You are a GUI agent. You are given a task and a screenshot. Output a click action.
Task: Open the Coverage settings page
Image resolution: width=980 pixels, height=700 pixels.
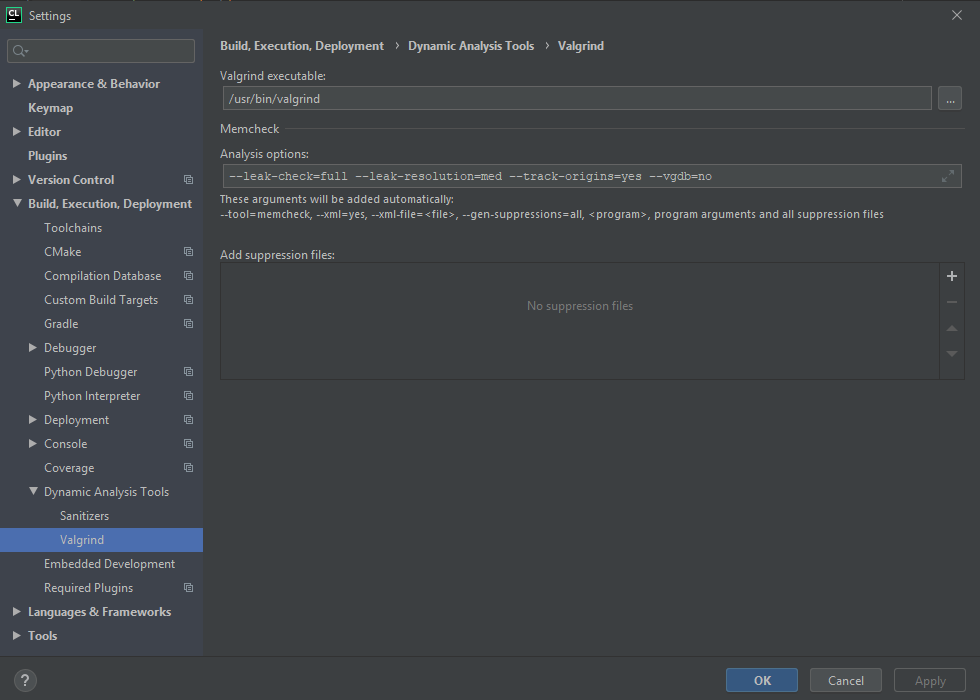(x=69, y=468)
